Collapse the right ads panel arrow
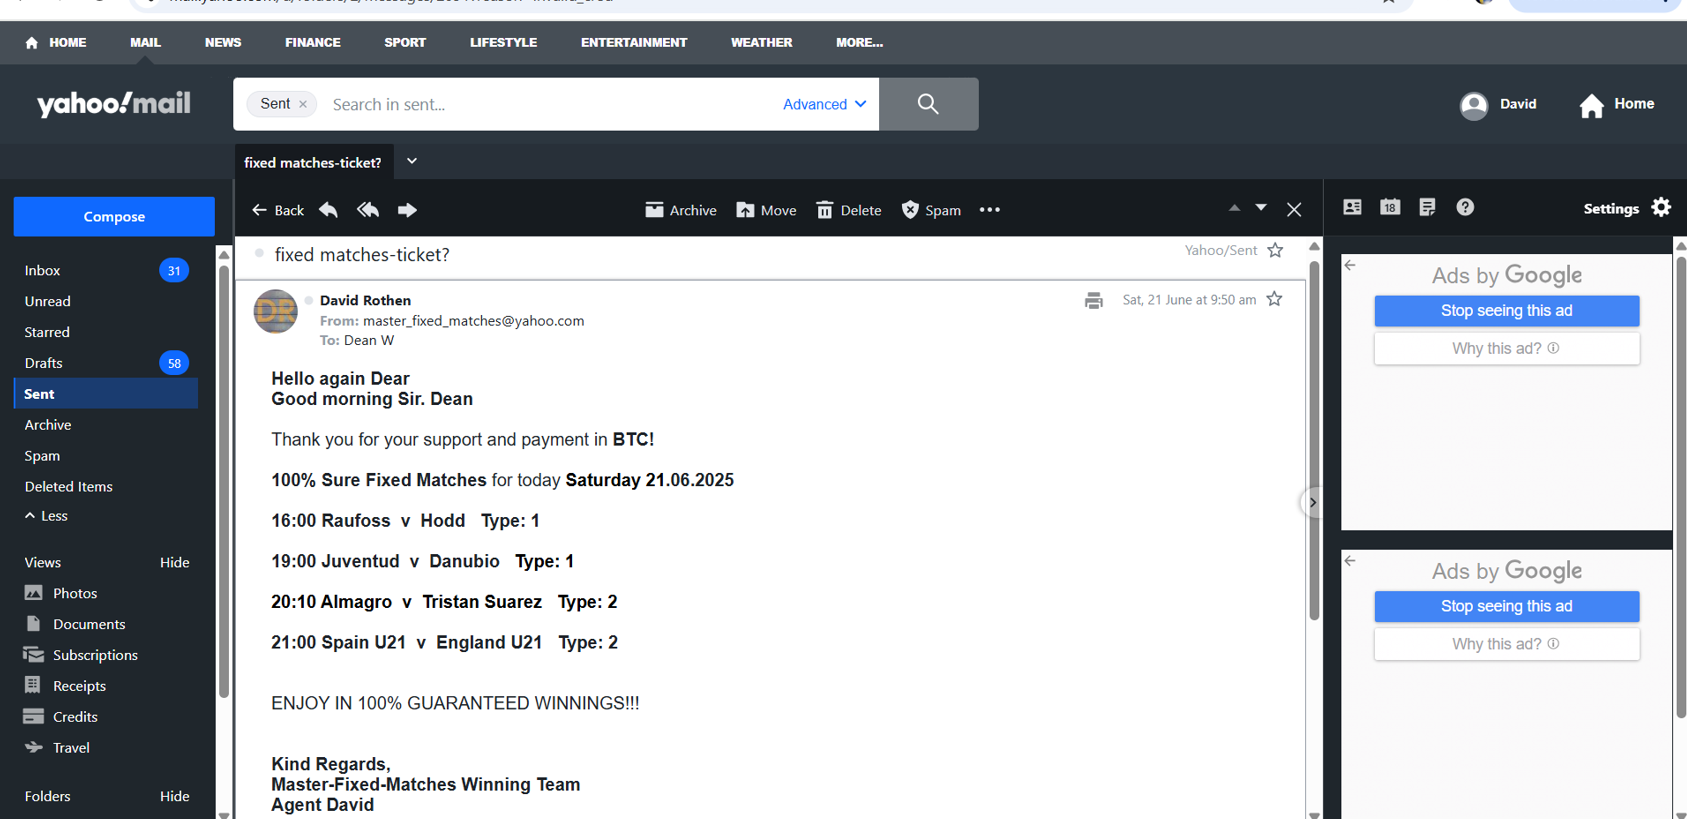This screenshot has height=819, width=1687. coord(1312,502)
